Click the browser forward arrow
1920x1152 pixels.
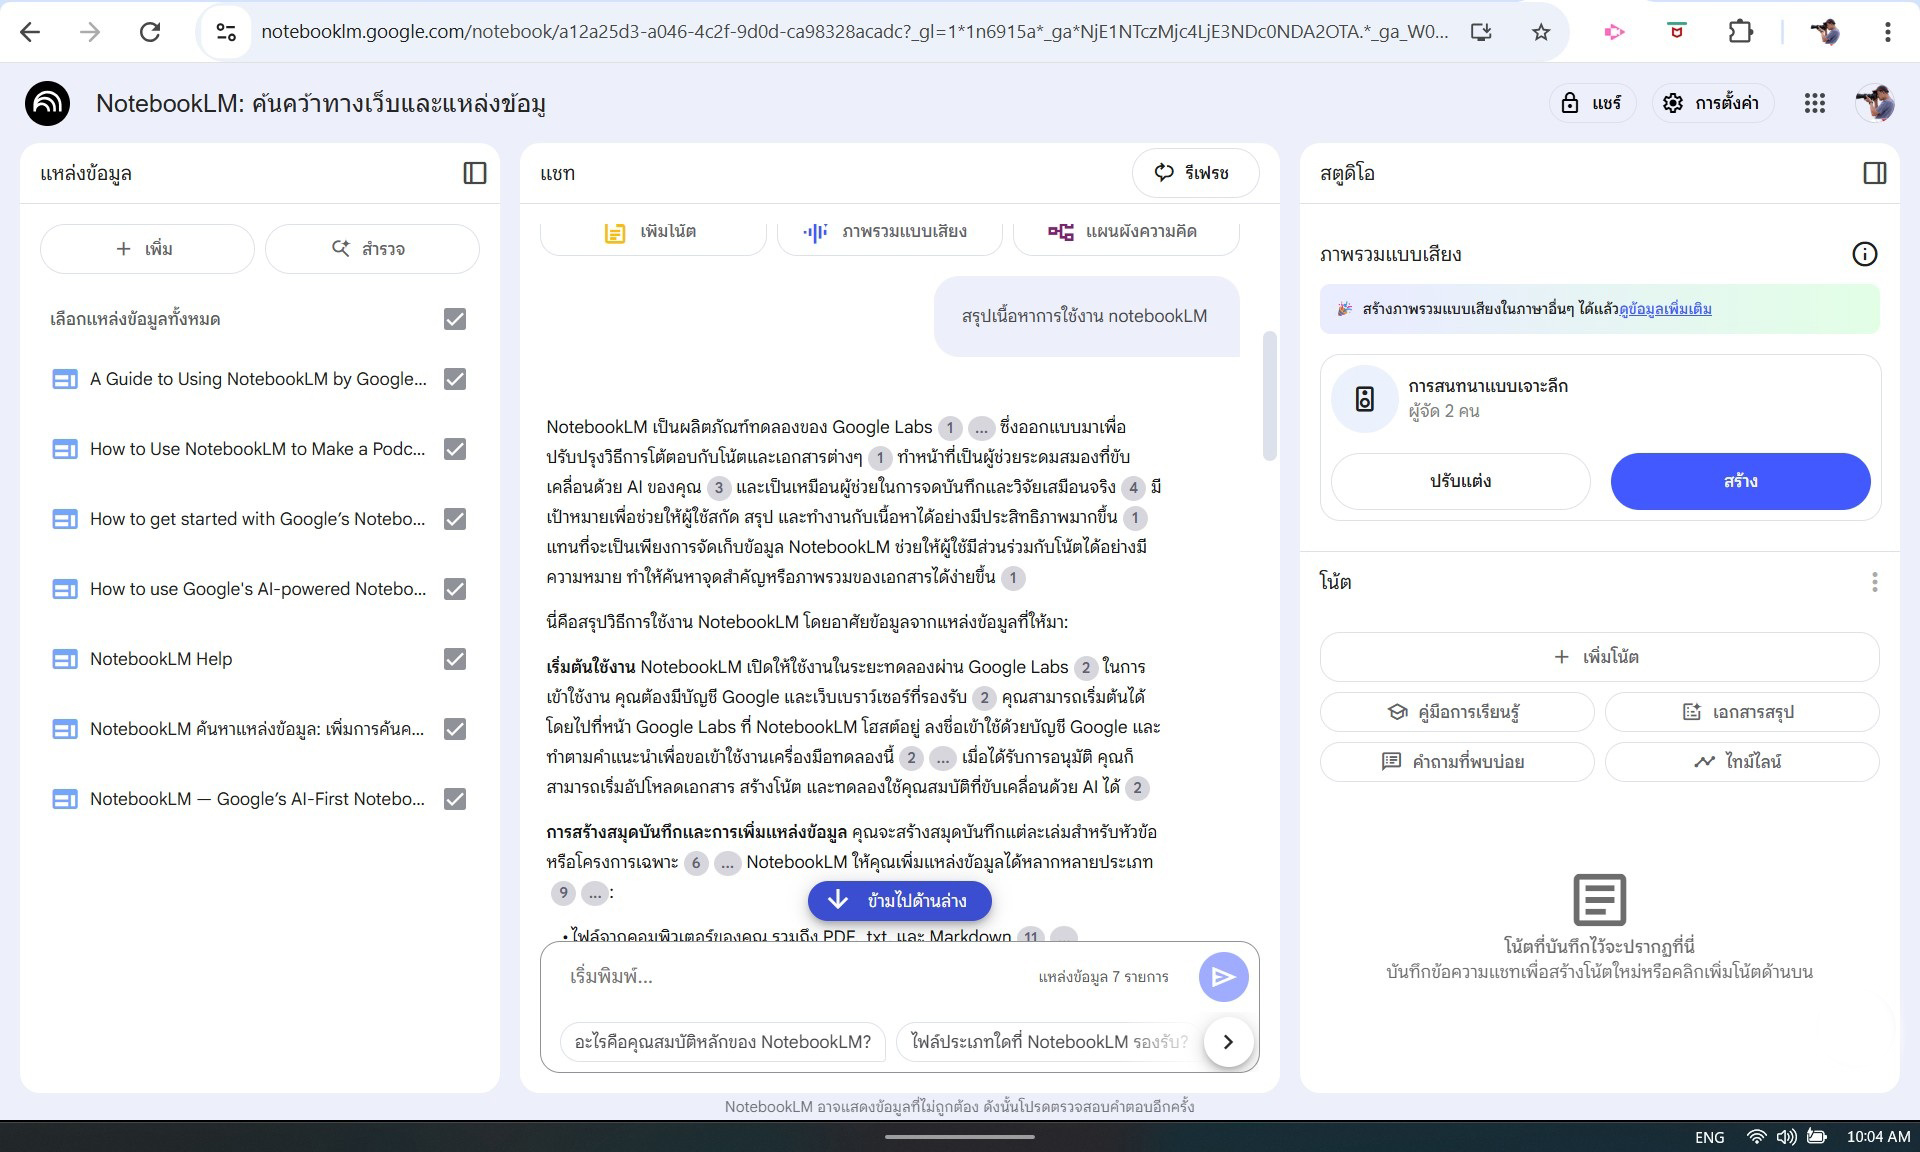(90, 32)
